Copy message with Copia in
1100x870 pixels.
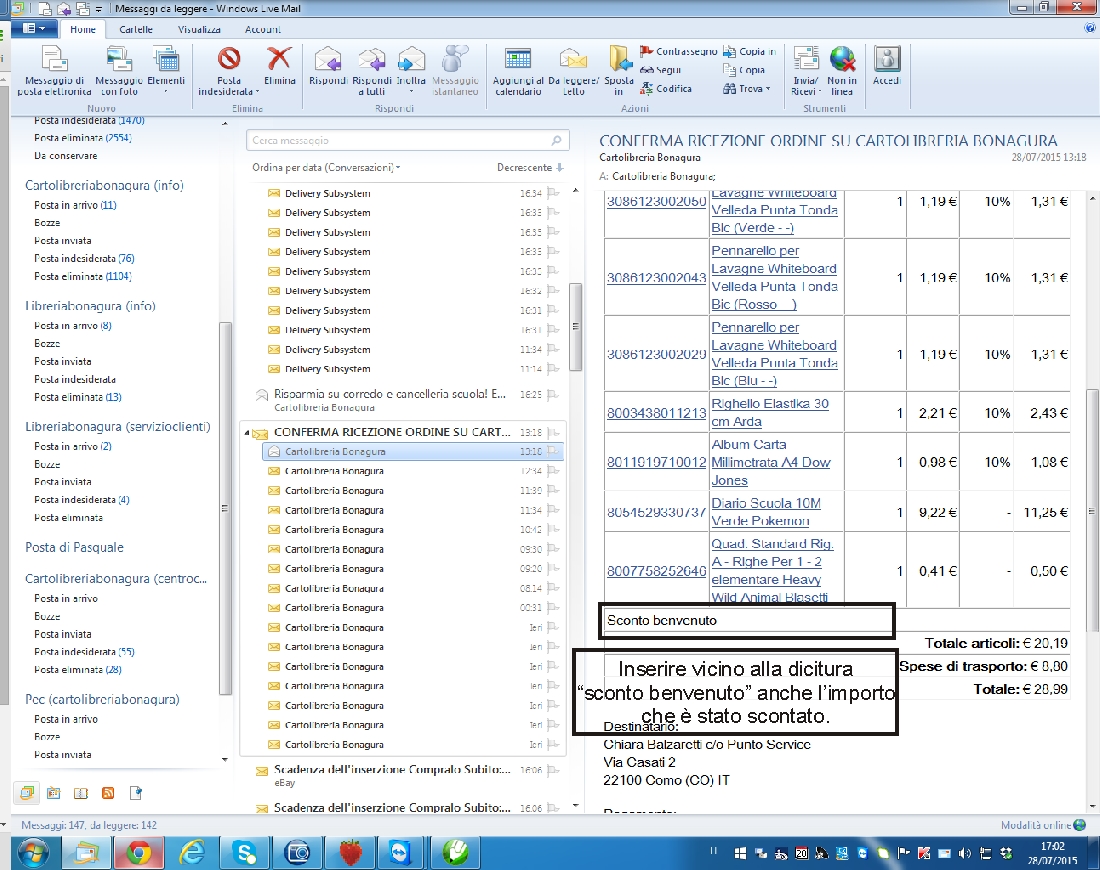pyautogui.click(x=749, y=51)
